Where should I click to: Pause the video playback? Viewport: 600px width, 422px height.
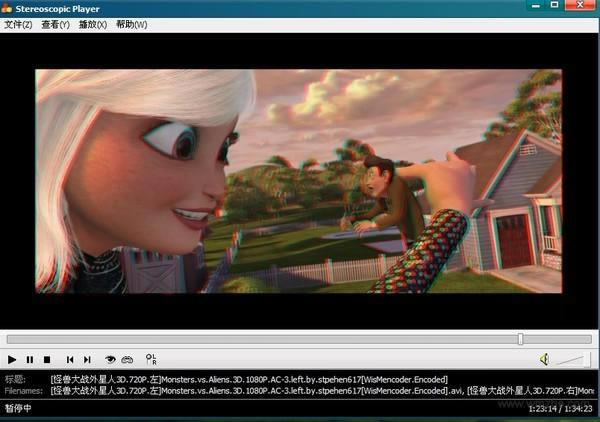point(30,359)
